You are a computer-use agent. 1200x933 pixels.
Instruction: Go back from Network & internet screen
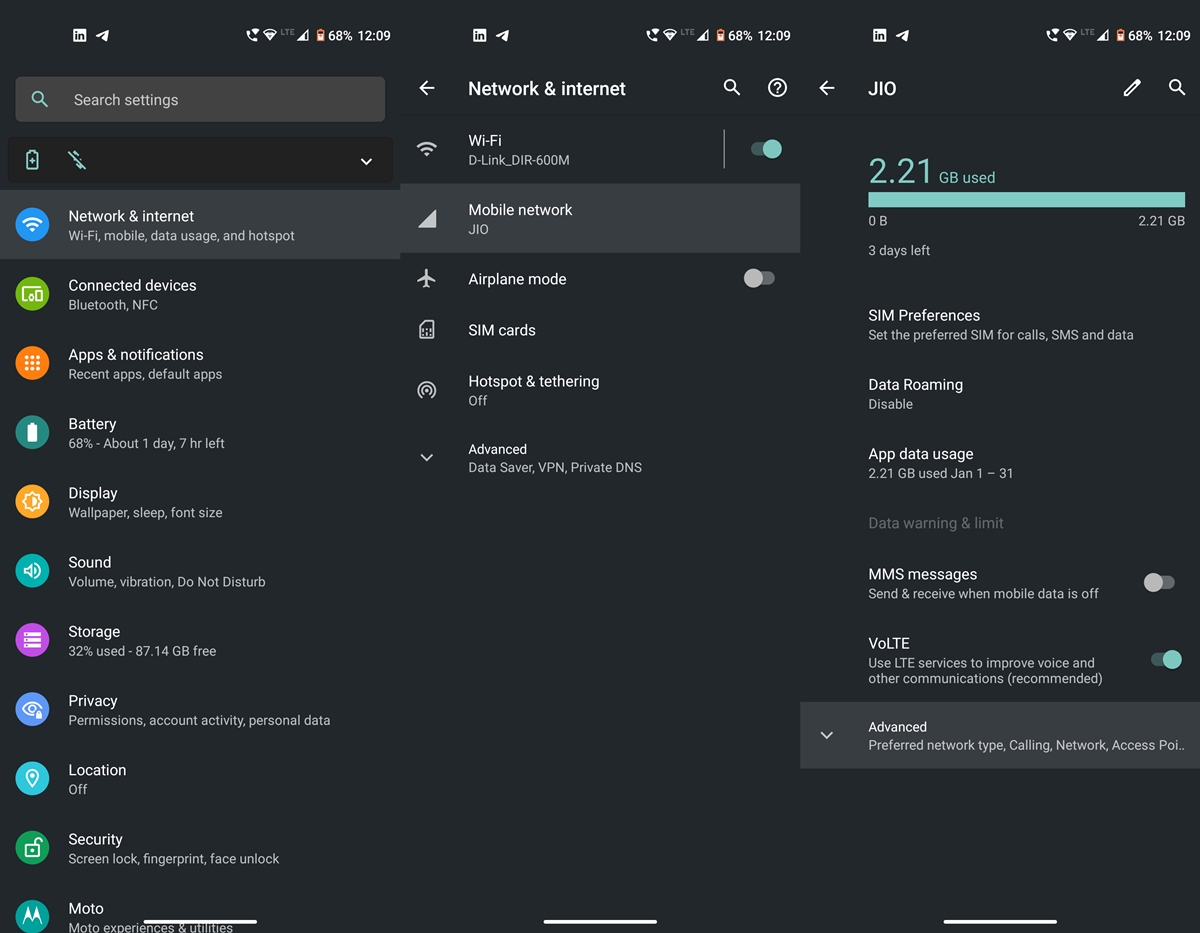(427, 88)
